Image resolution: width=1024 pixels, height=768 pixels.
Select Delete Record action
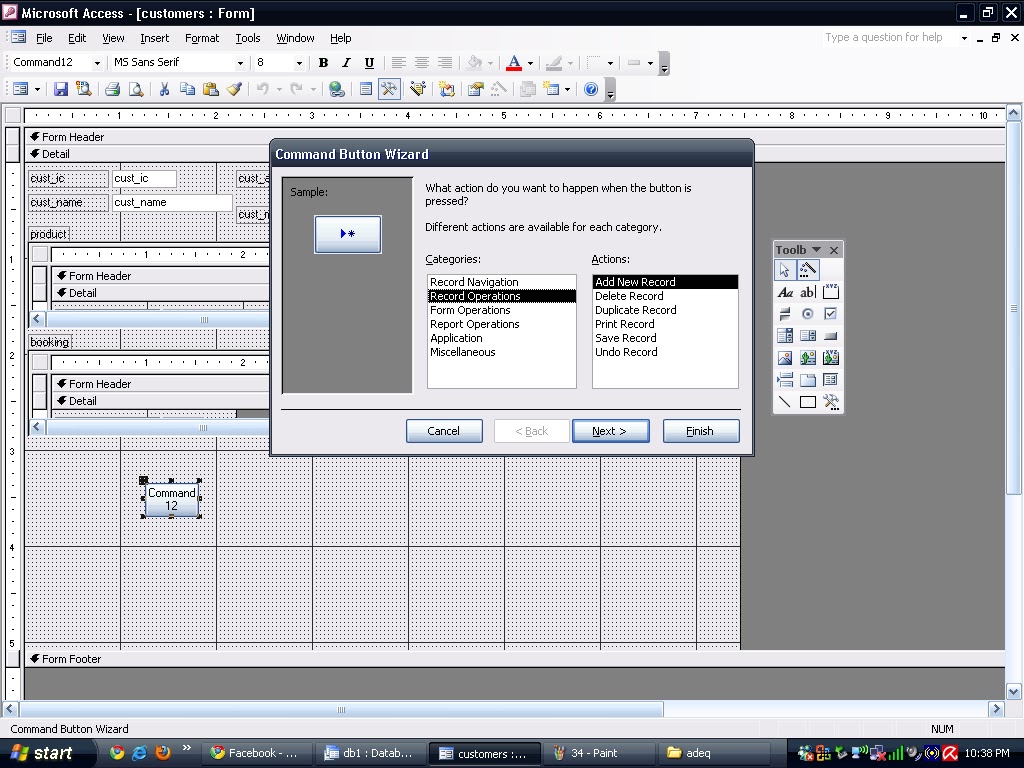tap(665, 296)
